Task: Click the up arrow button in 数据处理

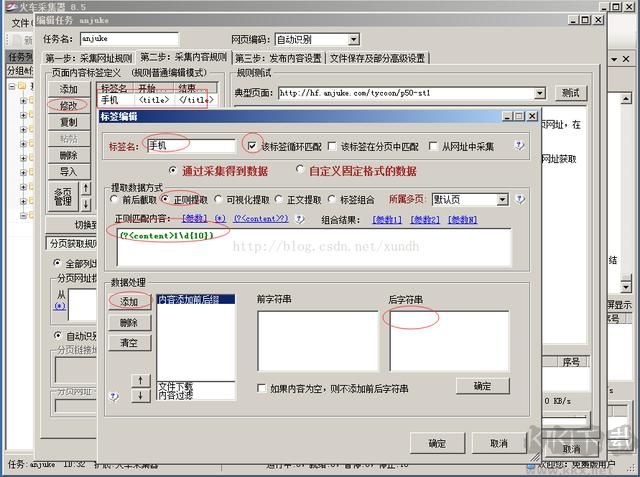Action: click(x=141, y=380)
